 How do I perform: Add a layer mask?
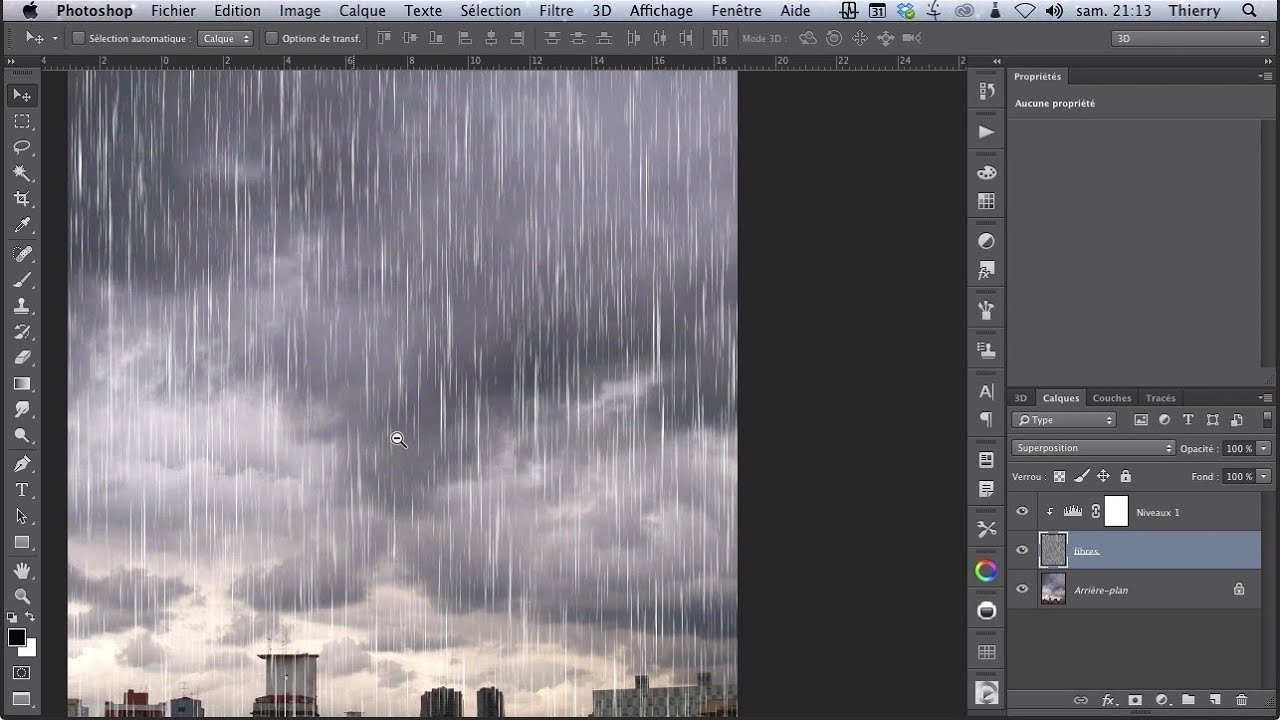1135,700
